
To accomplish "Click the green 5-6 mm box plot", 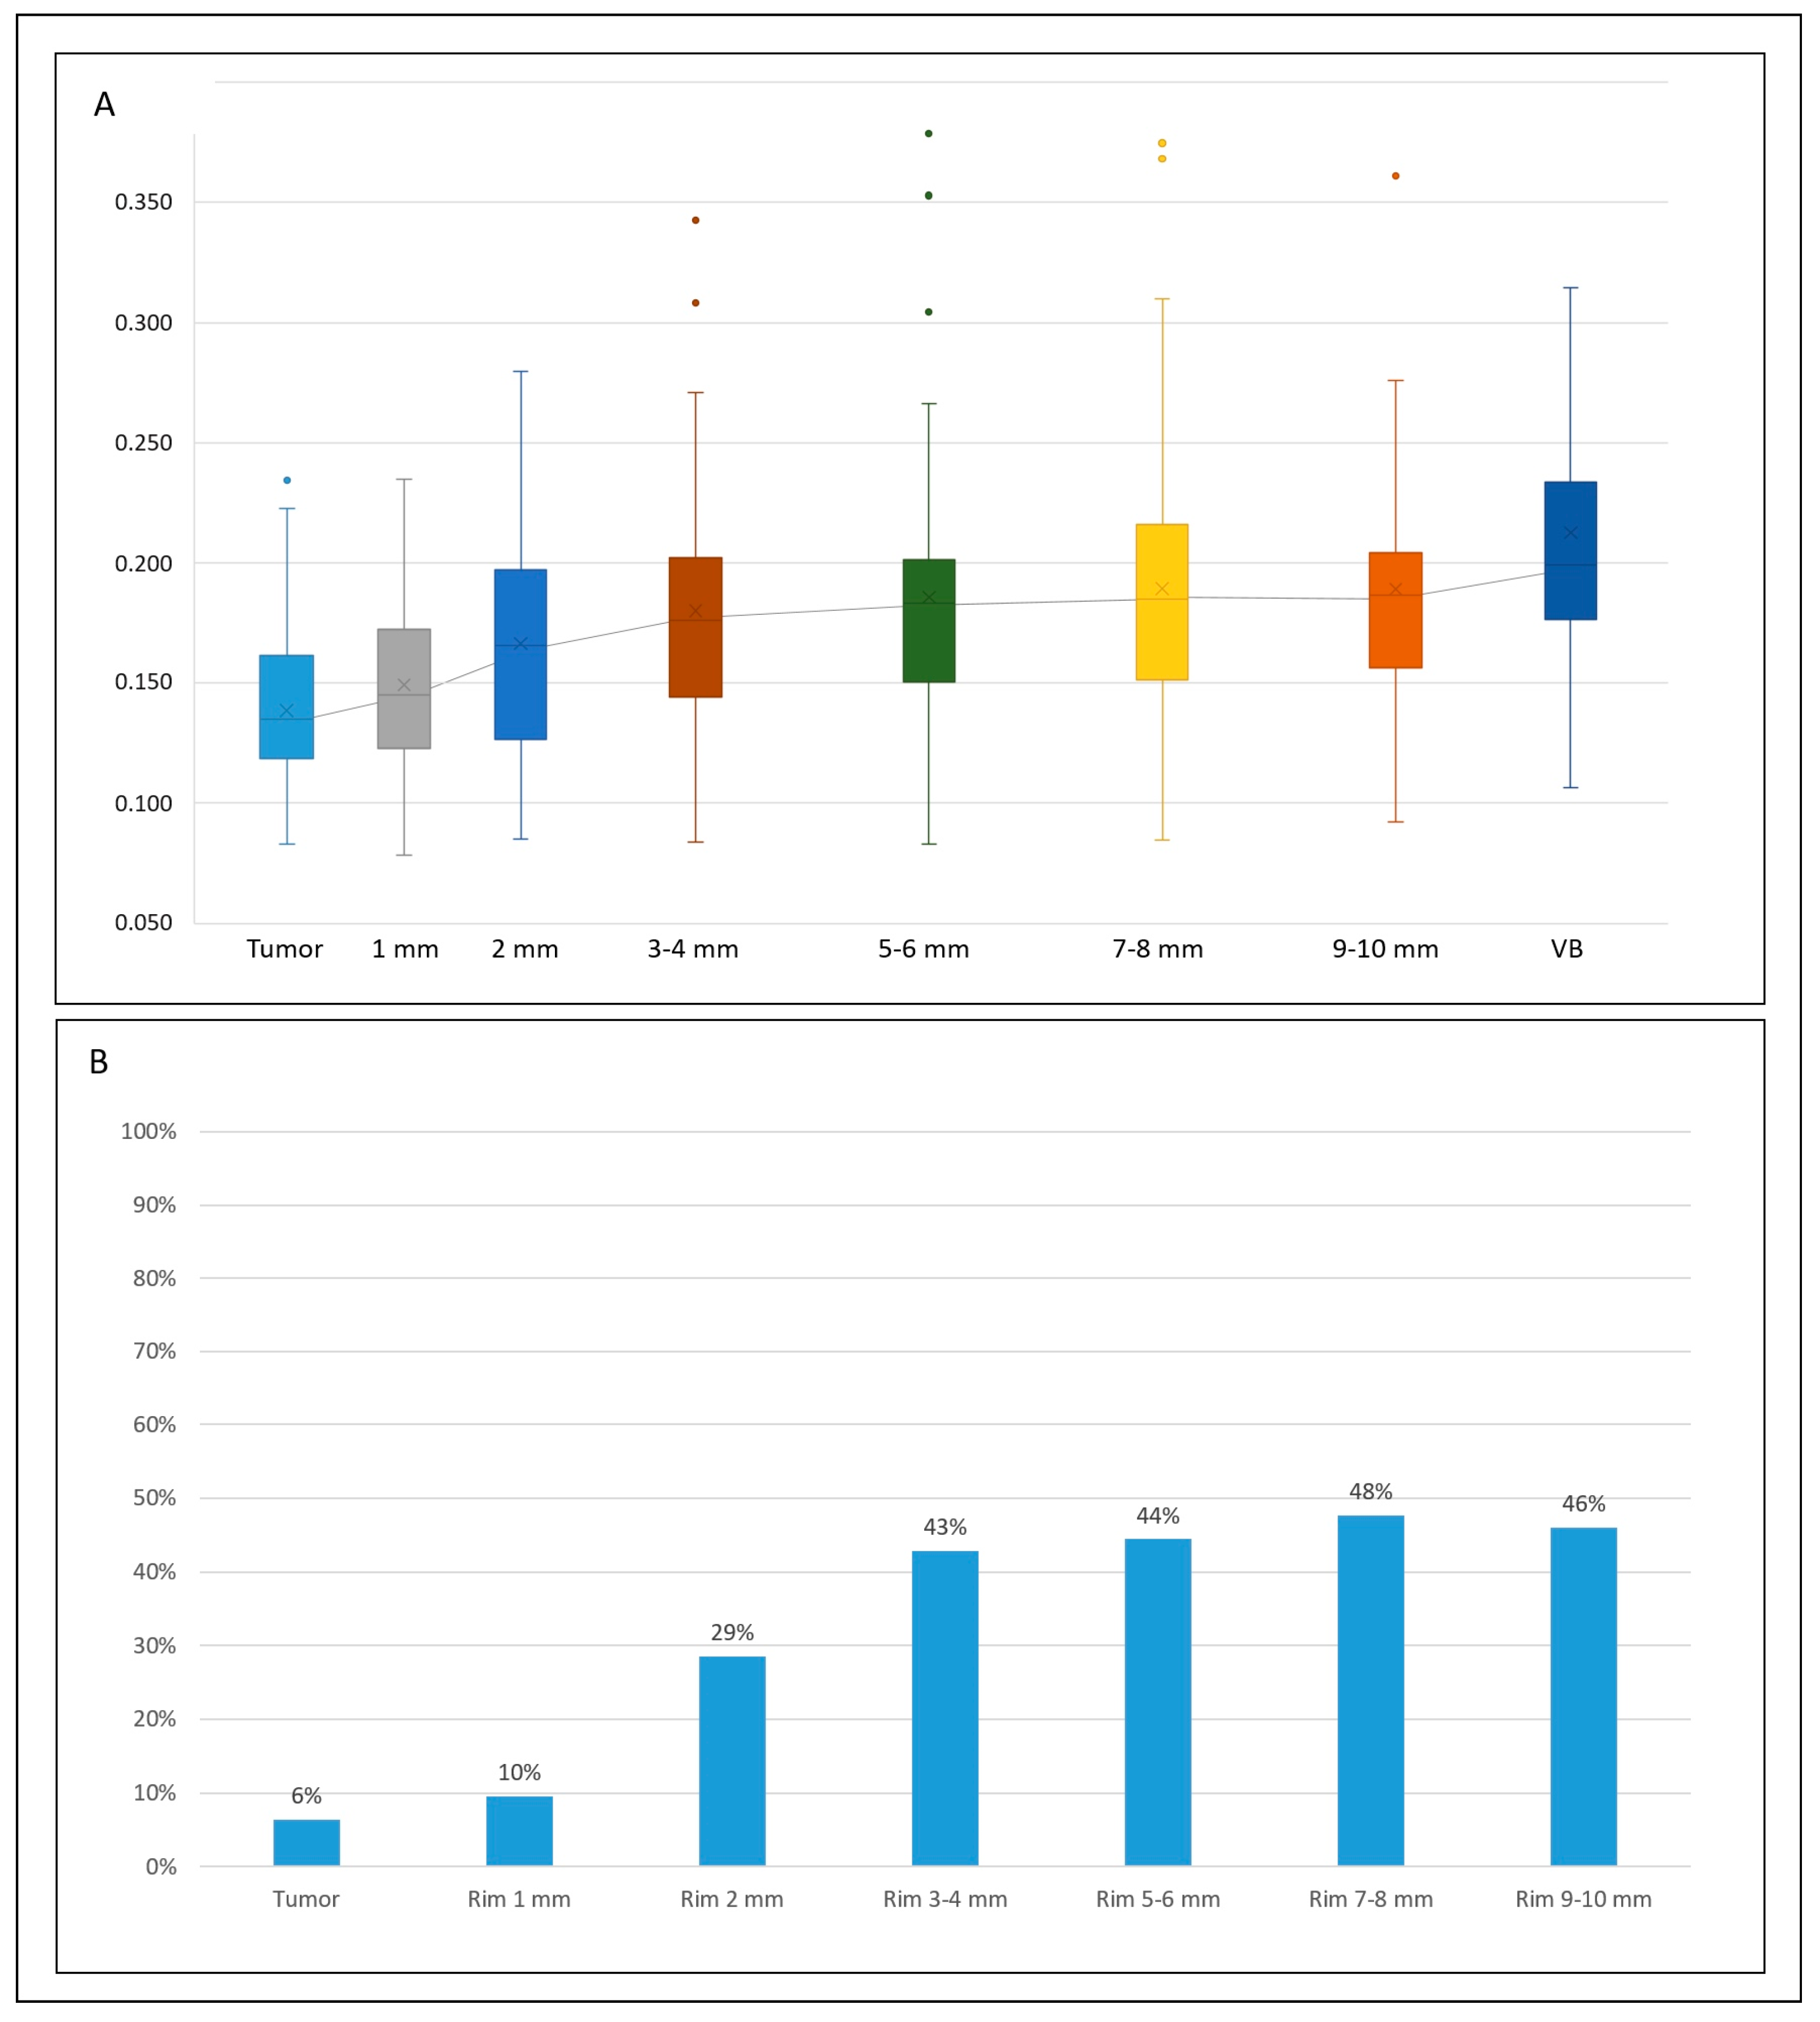I will click(x=929, y=621).
